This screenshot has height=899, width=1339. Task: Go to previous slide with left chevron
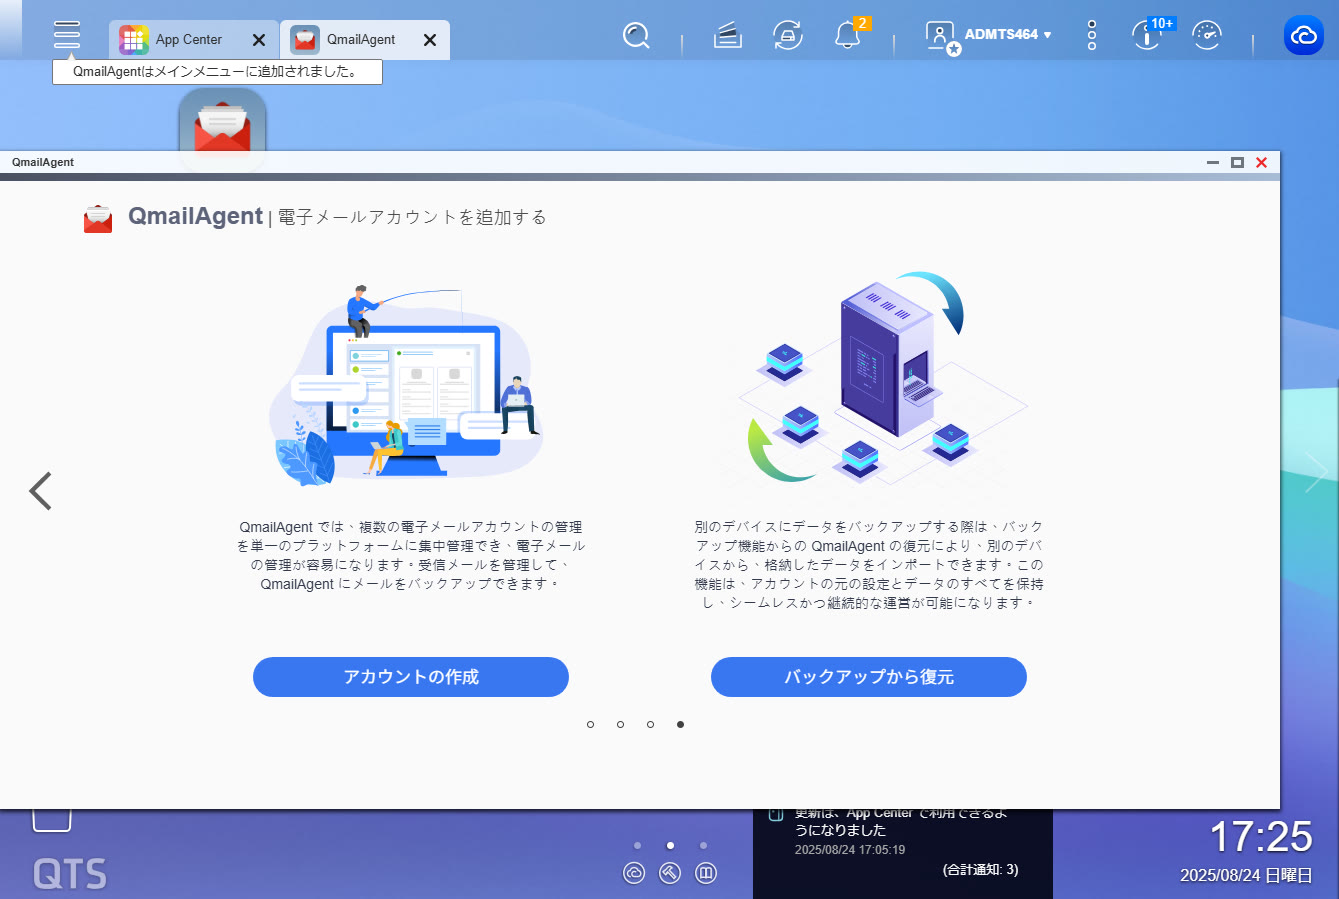[40, 491]
